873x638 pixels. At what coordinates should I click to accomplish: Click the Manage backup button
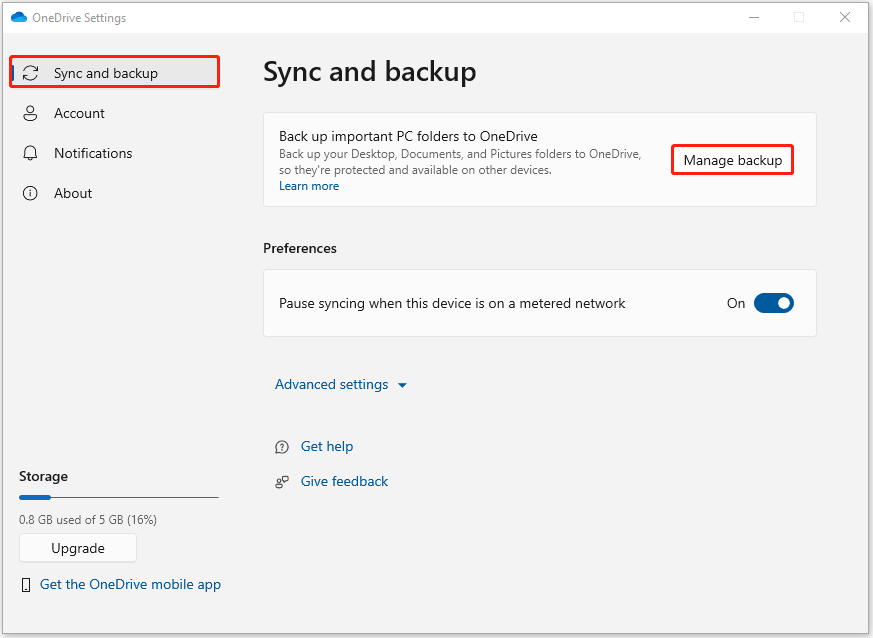[733, 160]
